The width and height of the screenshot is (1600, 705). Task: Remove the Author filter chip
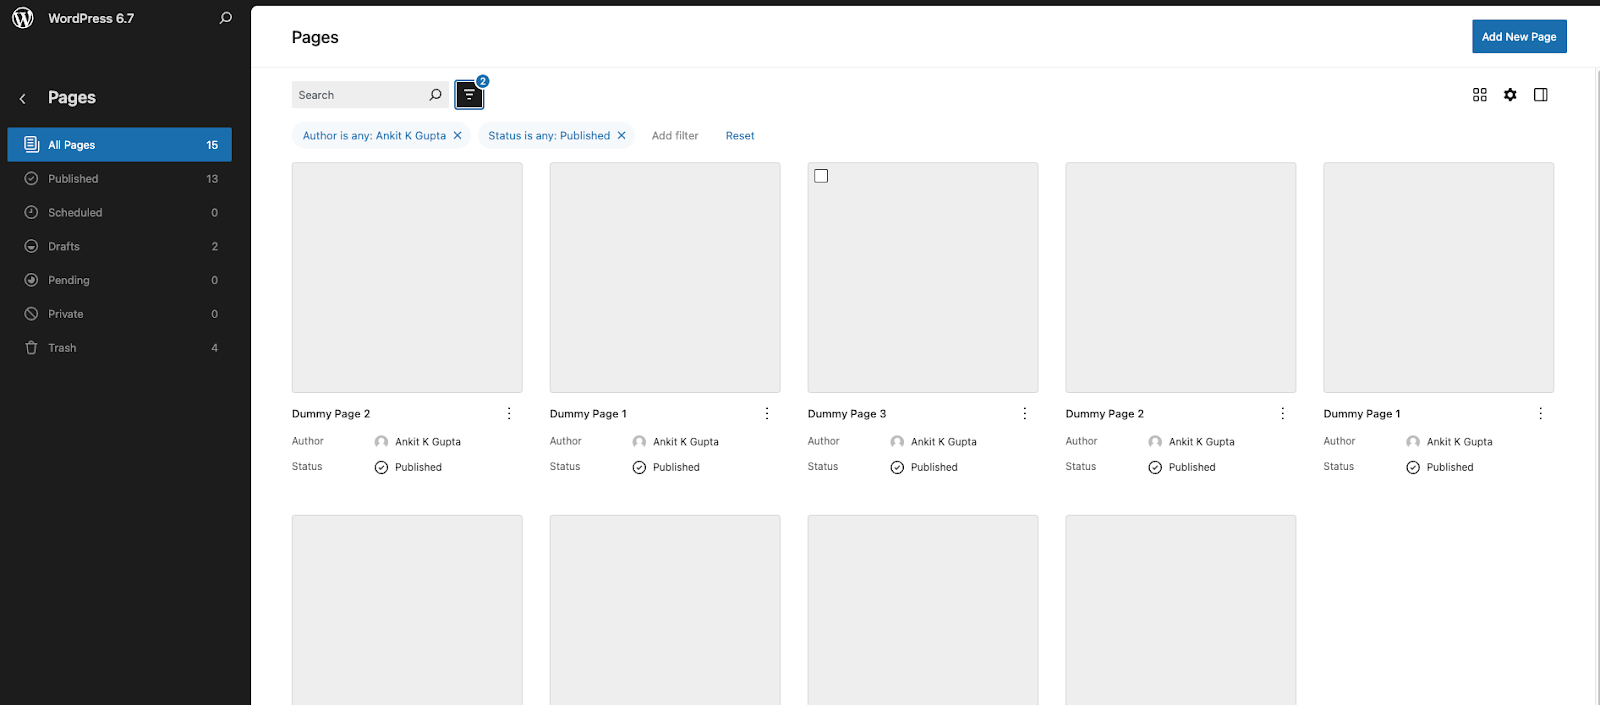pos(458,136)
